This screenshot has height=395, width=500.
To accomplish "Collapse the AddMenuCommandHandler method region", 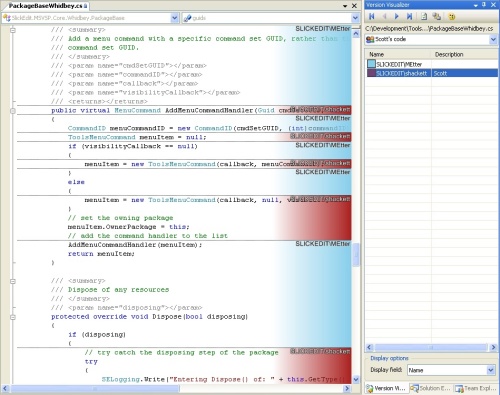I will (13, 111).
